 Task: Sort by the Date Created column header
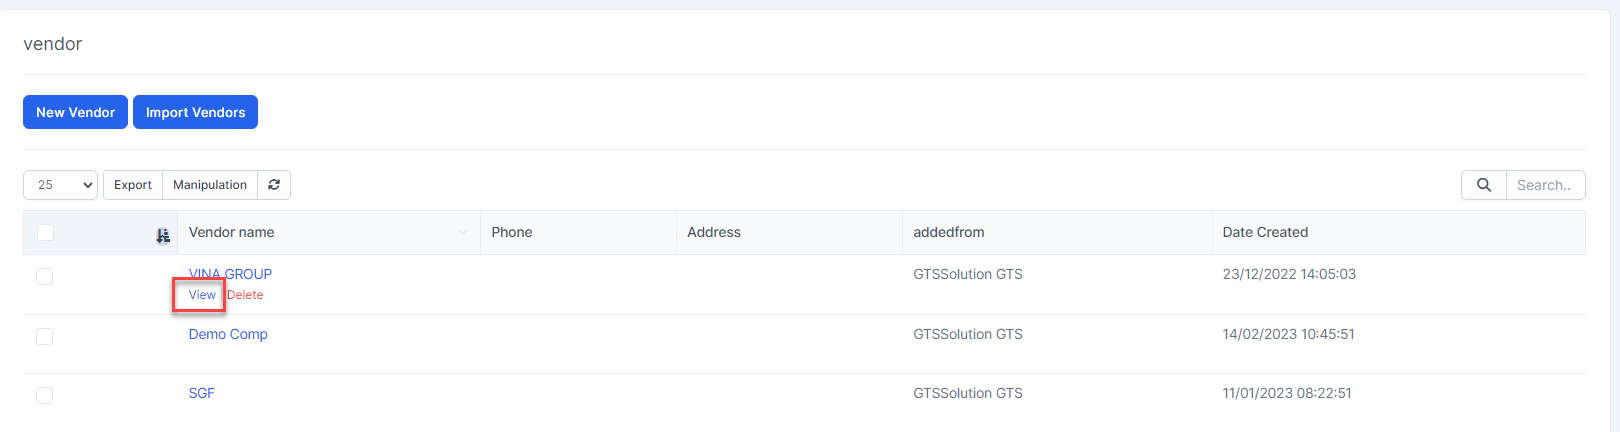tap(1265, 232)
